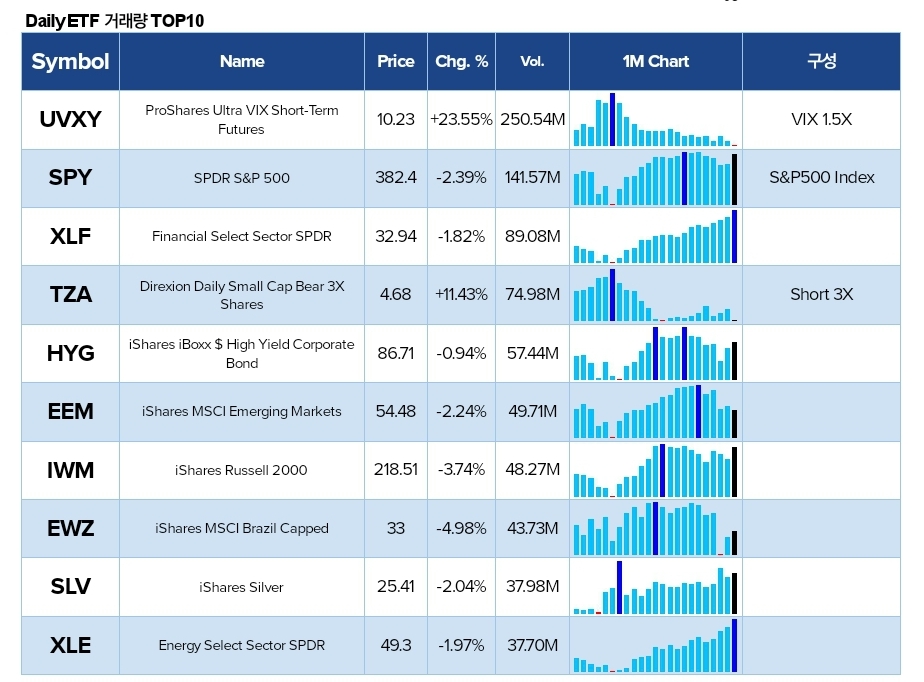The image size is (924, 682).
Task: Click Financial Select Sector SPDR name
Action: (x=242, y=236)
